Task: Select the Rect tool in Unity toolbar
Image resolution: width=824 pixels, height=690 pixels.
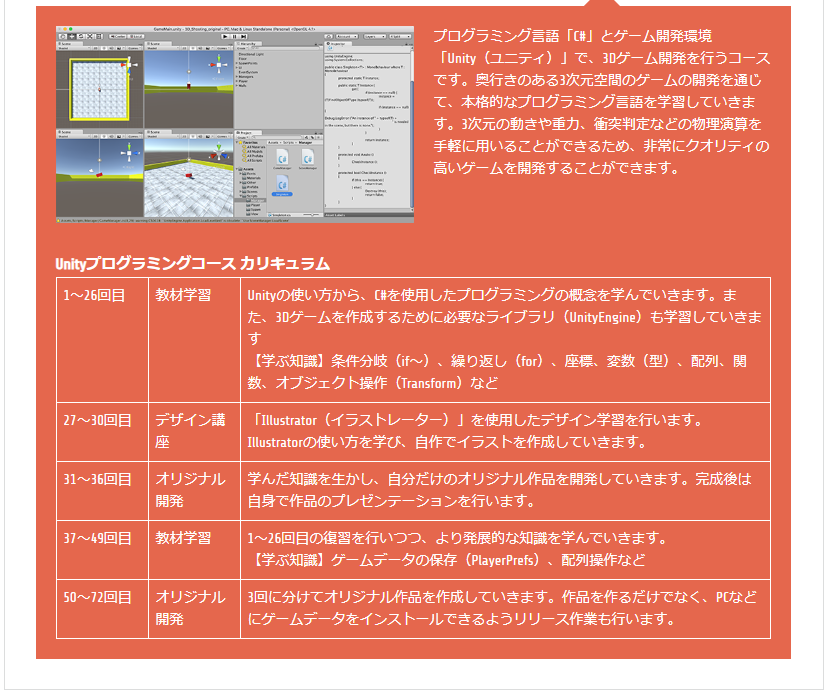Action: click(99, 36)
